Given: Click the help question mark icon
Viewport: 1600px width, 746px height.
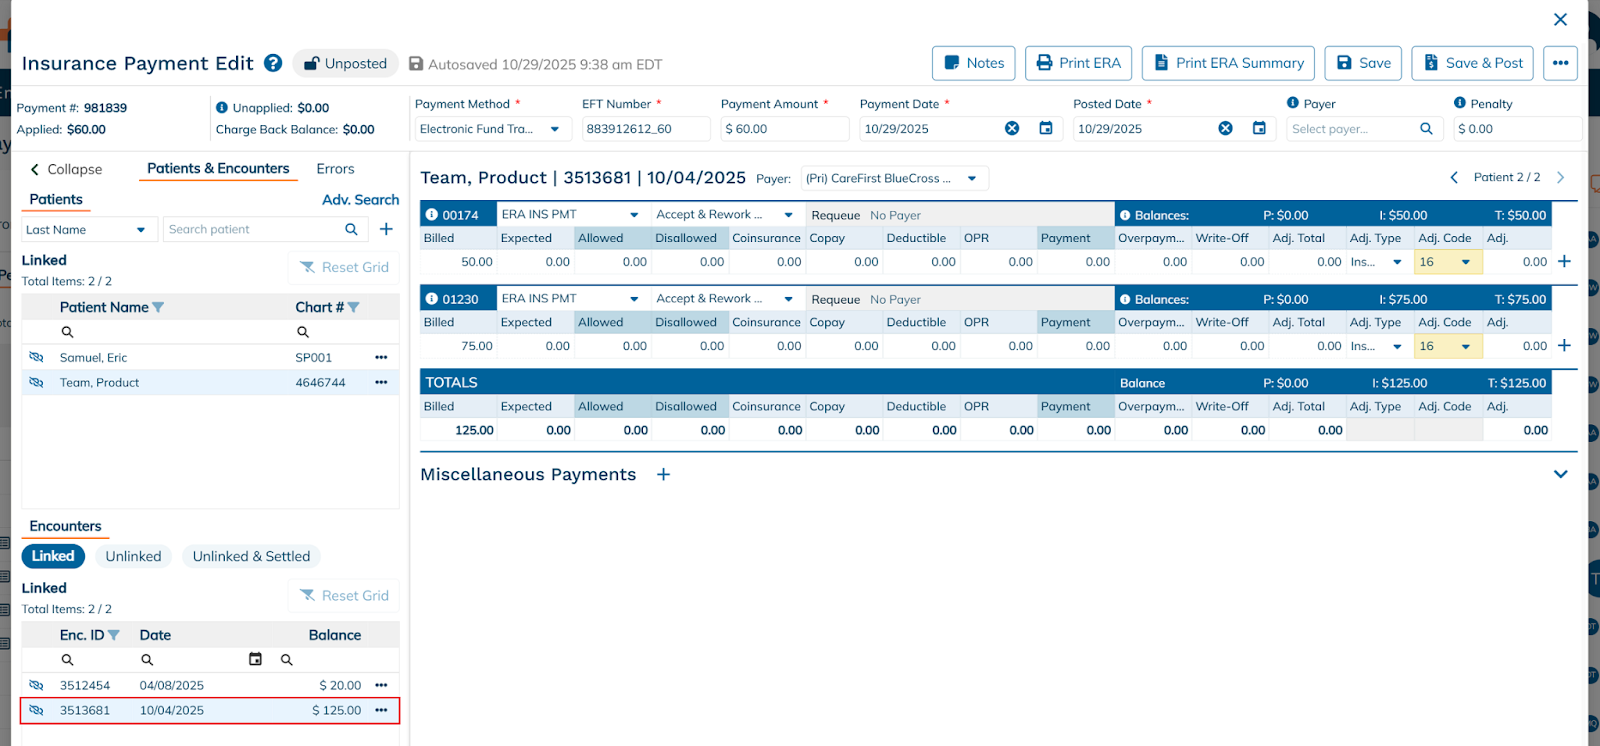Looking at the screenshot, I should pyautogui.click(x=273, y=63).
